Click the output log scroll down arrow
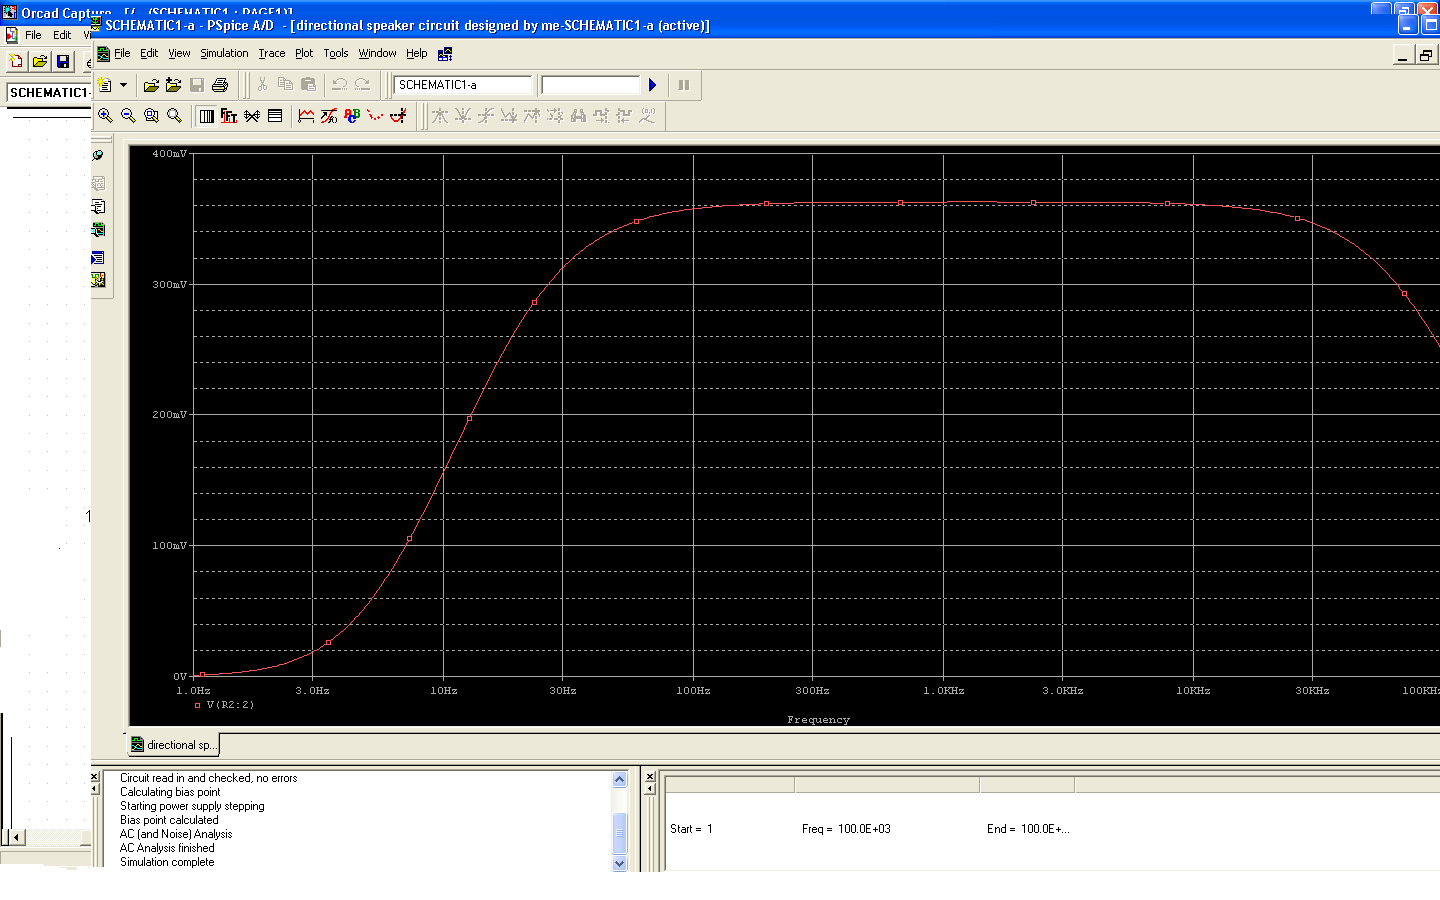This screenshot has height=900, width=1440. [619, 863]
